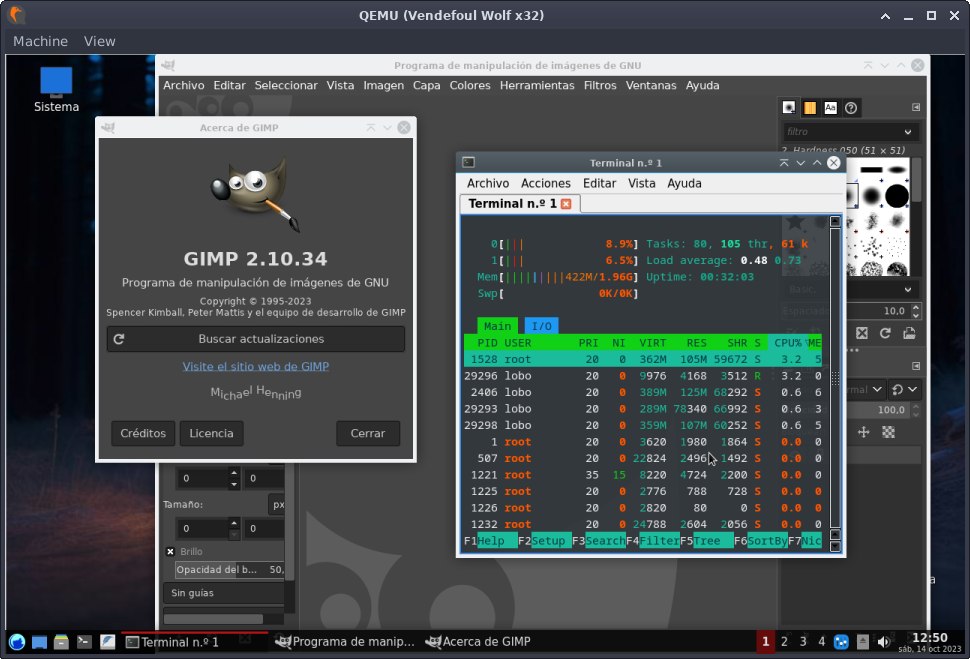The image size is (970, 659).
Task: Click Cerrar button in About dialog
Action: [368, 433]
